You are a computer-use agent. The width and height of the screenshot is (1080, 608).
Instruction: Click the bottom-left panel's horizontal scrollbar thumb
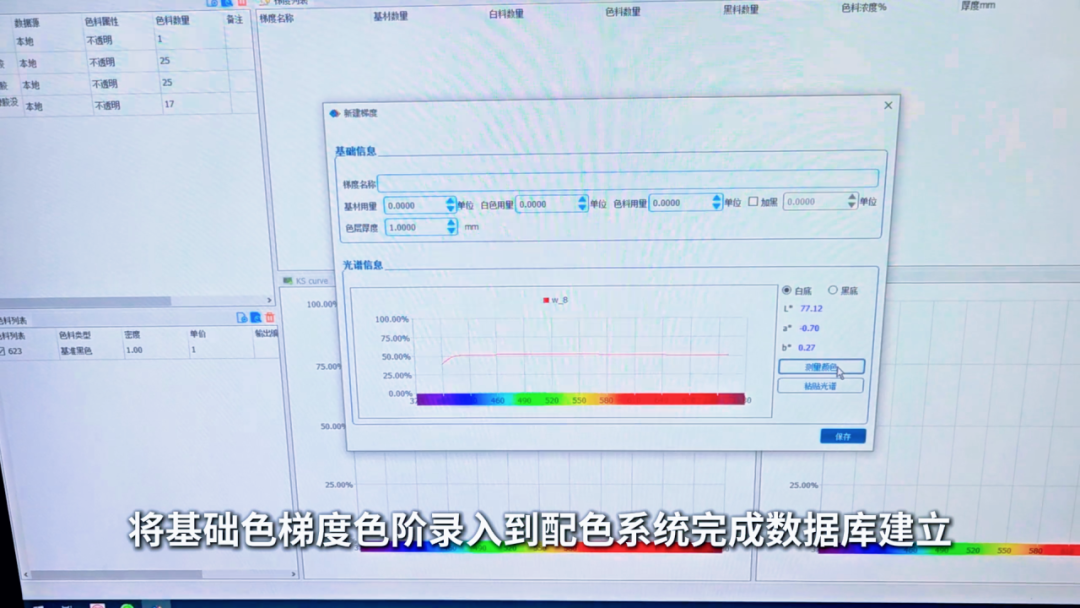[x=117, y=574]
